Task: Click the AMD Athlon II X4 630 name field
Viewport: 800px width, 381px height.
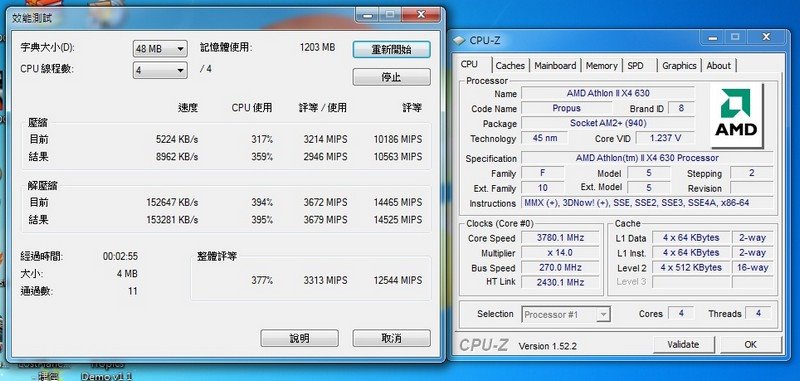Action: point(608,93)
